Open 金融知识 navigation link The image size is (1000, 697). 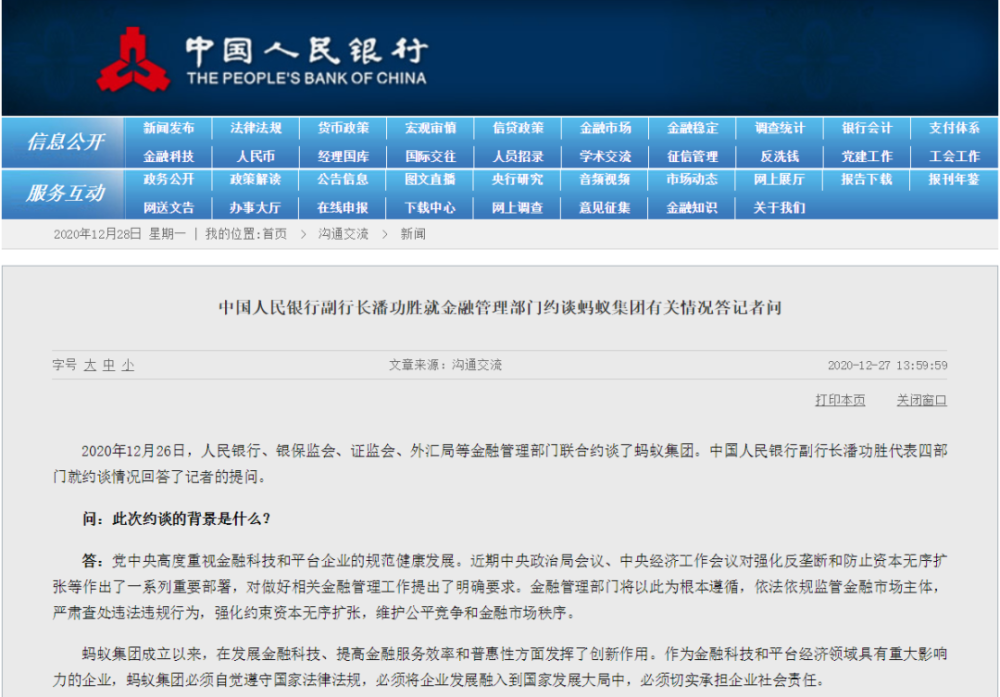tap(693, 207)
